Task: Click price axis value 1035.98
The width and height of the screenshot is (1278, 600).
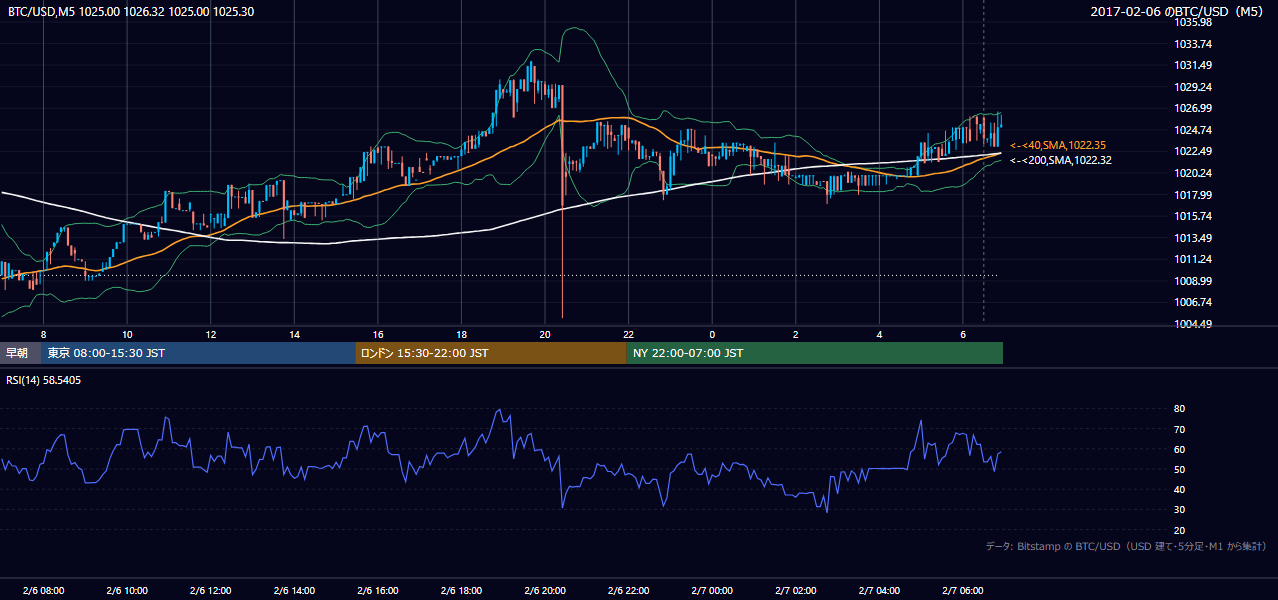Action: click(x=1192, y=22)
